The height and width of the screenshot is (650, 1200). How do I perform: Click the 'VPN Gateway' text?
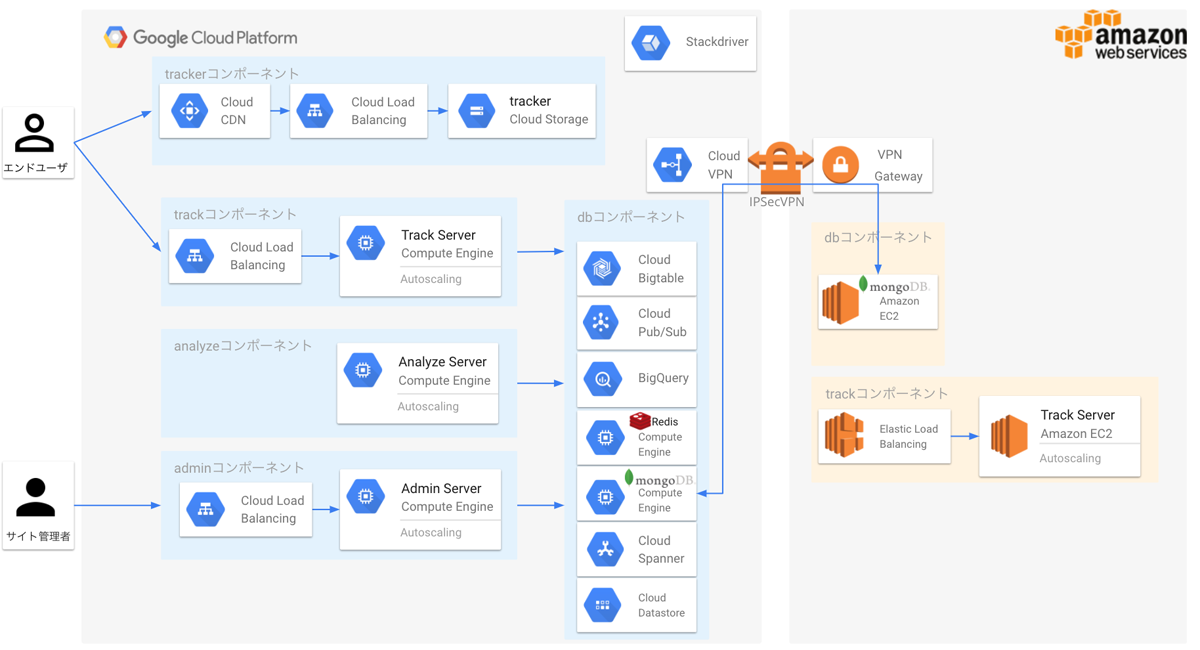[x=898, y=165]
